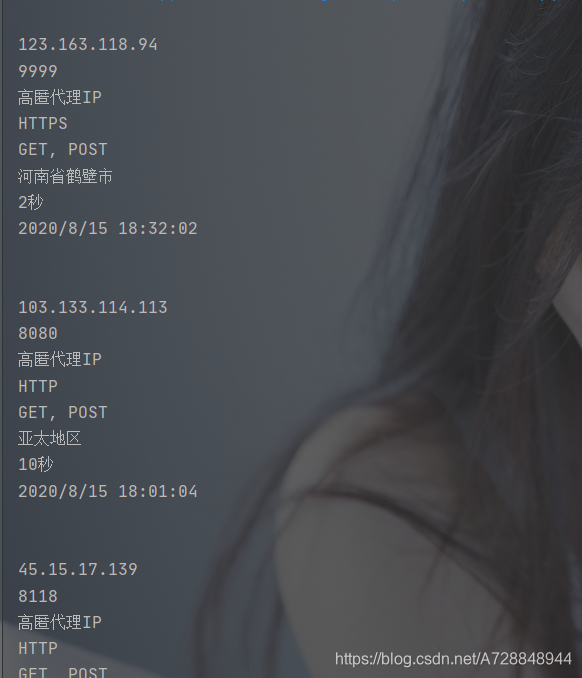Click GET, POST under 103.133.114.113 entry
The width and height of the screenshot is (582, 678).
63,413
